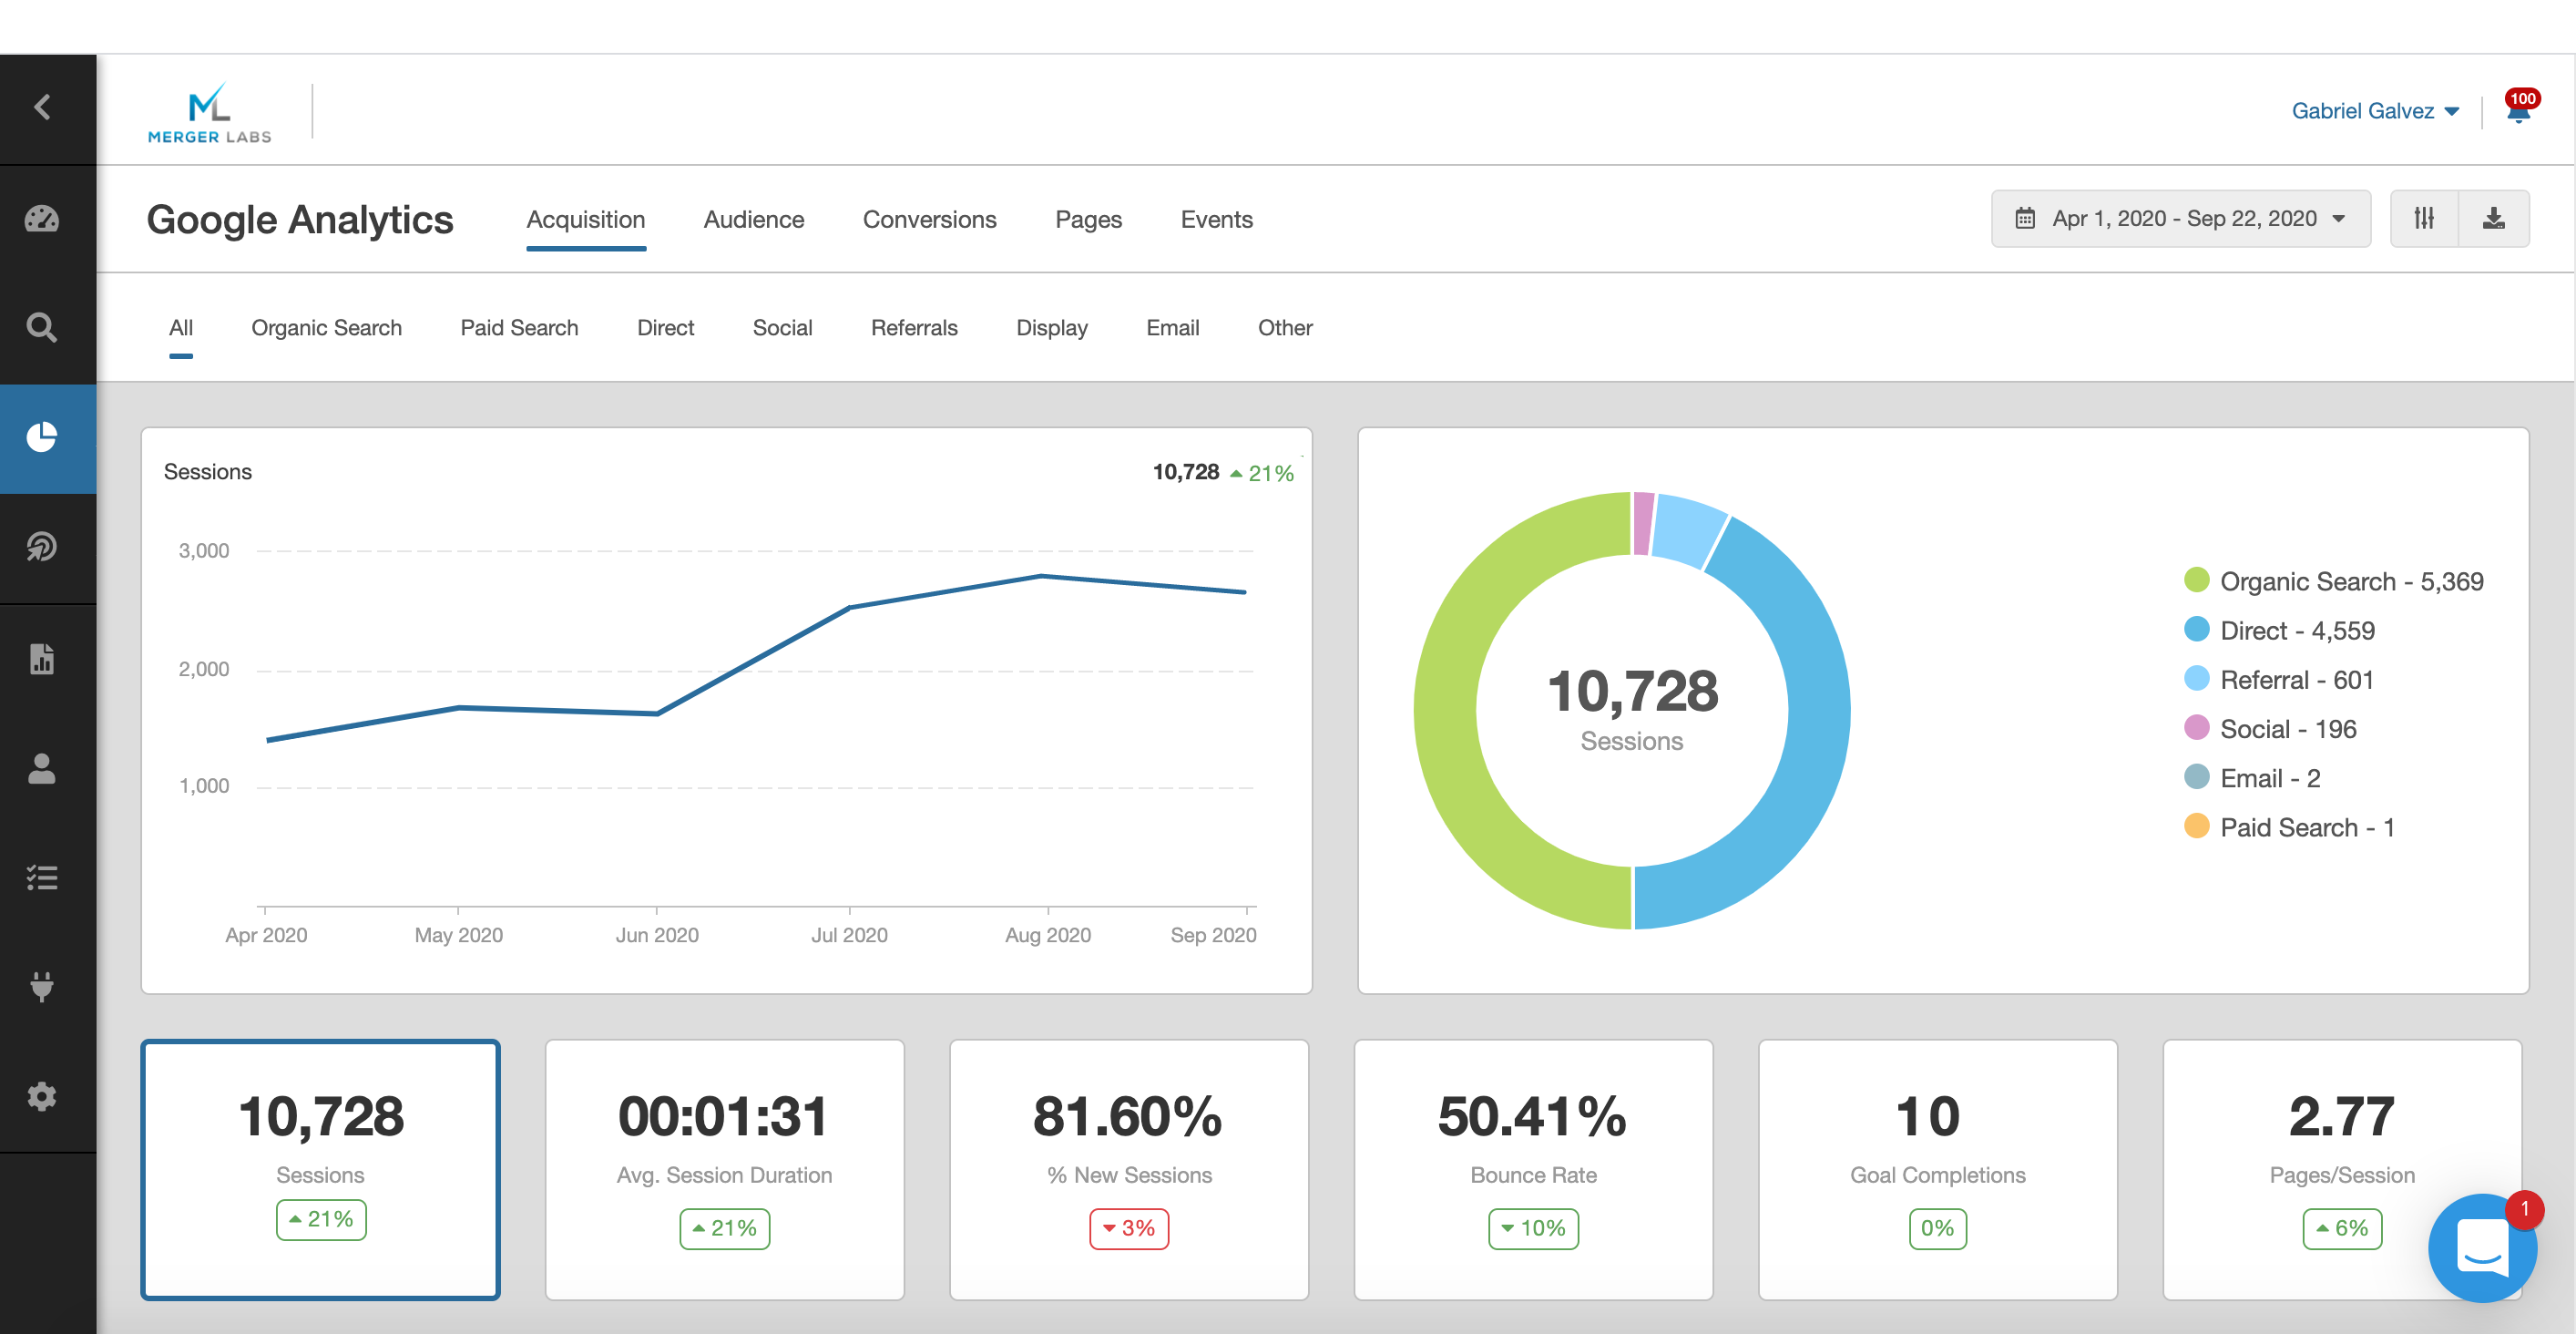Click the Google Analytics page title
The width and height of the screenshot is (2576, 1334).
(300, 220)
